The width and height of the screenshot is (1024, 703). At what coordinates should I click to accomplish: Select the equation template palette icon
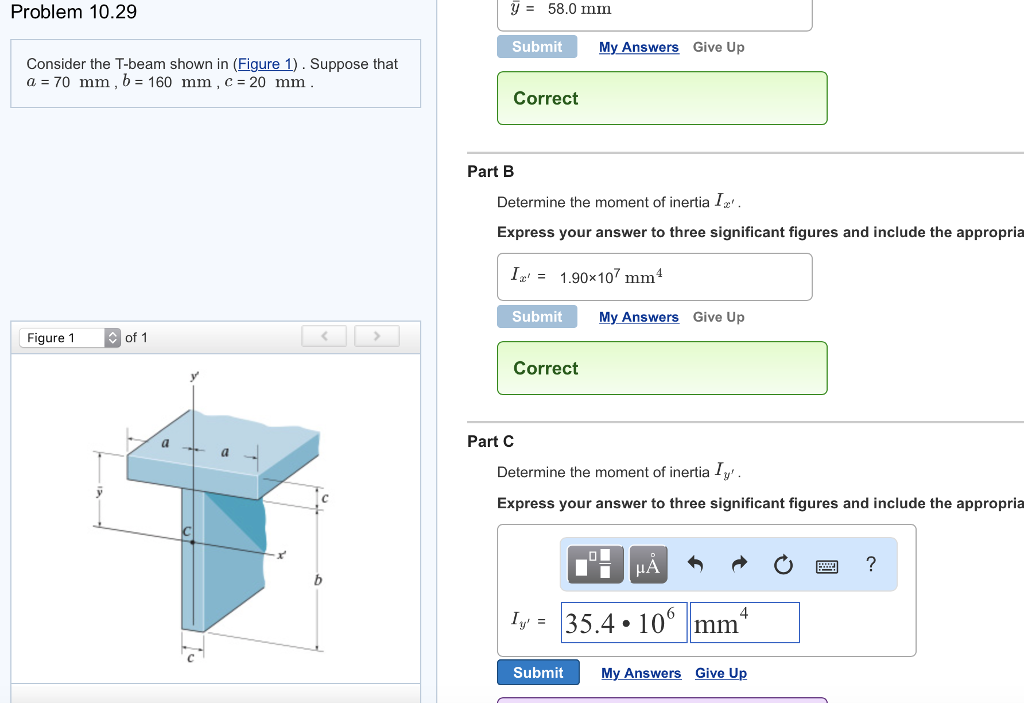pos(595,564)
